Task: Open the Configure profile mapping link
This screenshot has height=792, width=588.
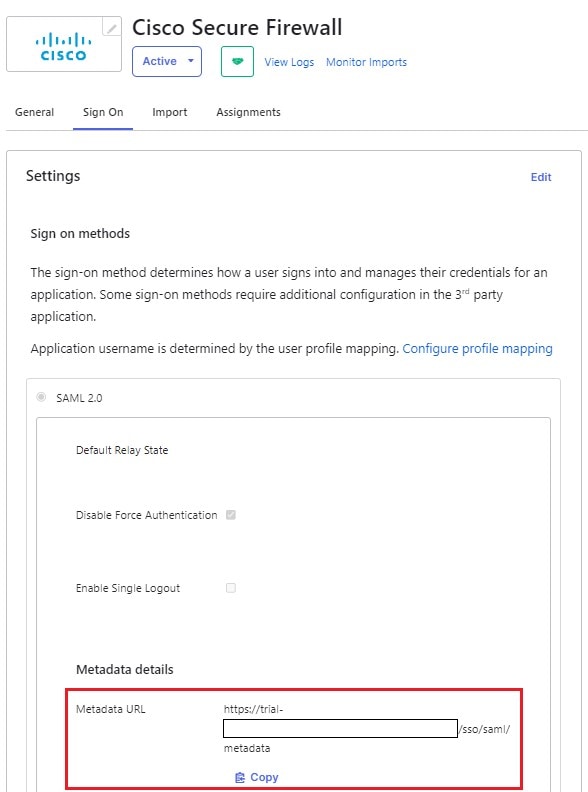Action: click(x=477, y=349)
